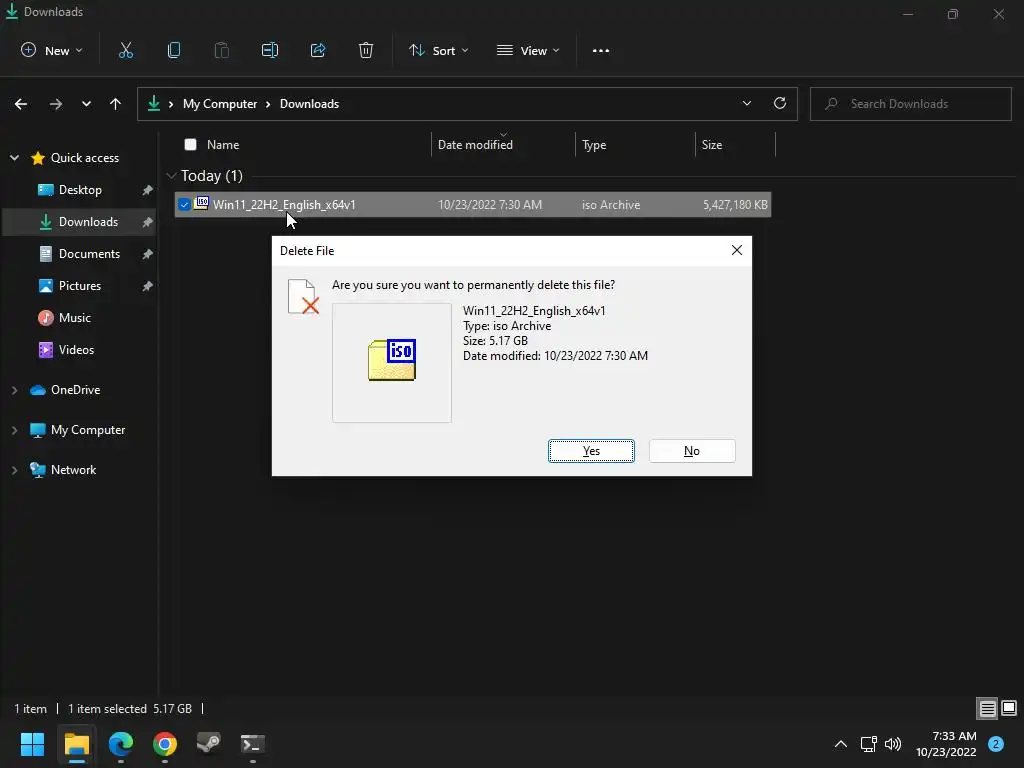
Task: Open volume control in system tray
Action: [x=893, y=744]
